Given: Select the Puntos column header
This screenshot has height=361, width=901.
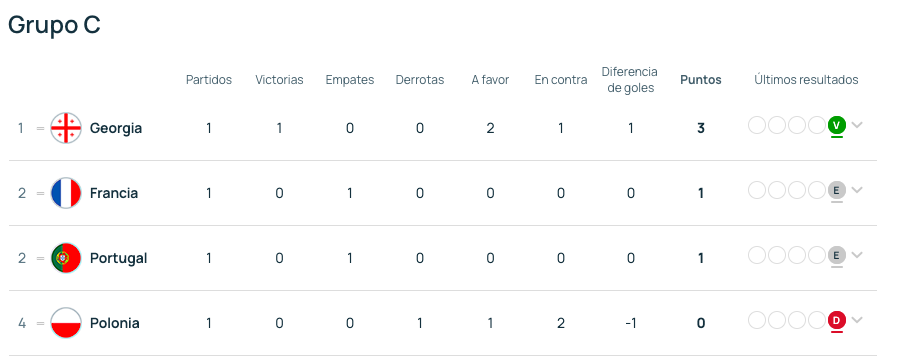Looking at the screenshot, I should click(x=700, y=80).
